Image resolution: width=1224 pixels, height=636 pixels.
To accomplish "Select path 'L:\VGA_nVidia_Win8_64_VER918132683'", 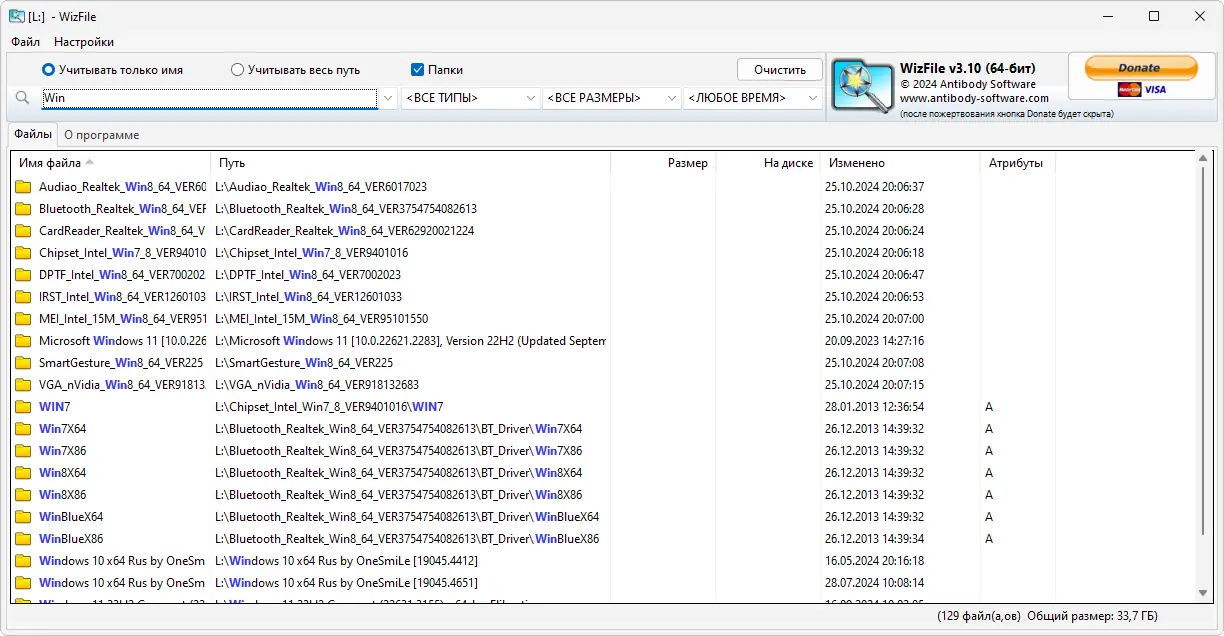I will [317, 385].
